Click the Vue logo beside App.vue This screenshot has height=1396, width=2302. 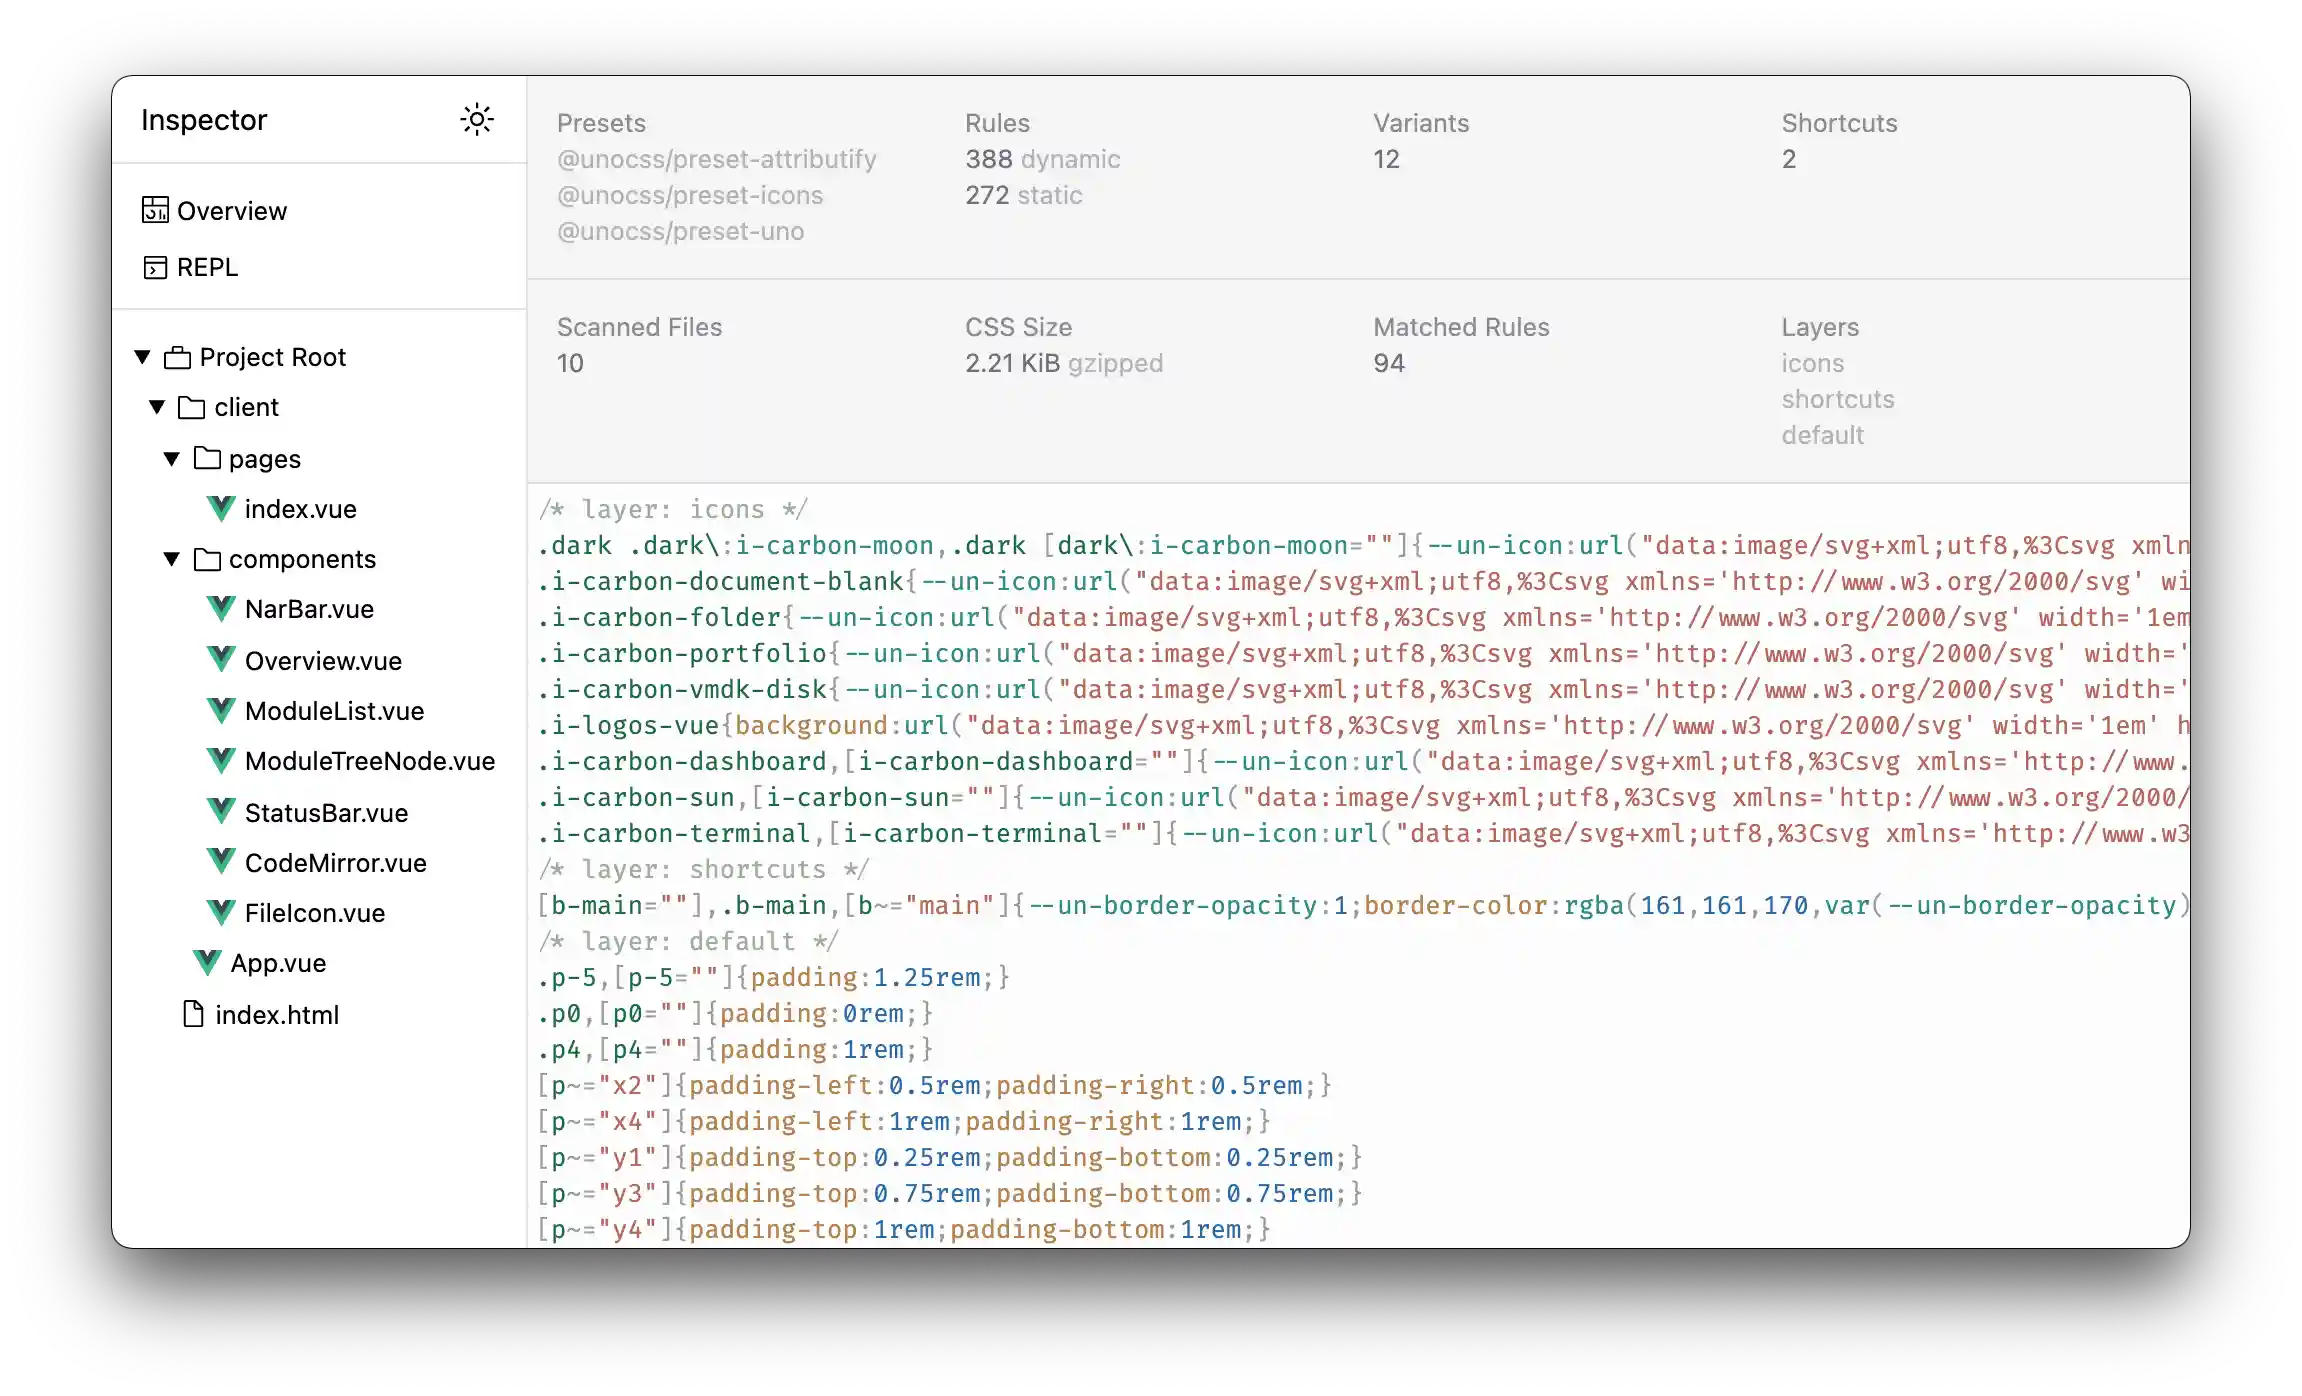(207, 962)
